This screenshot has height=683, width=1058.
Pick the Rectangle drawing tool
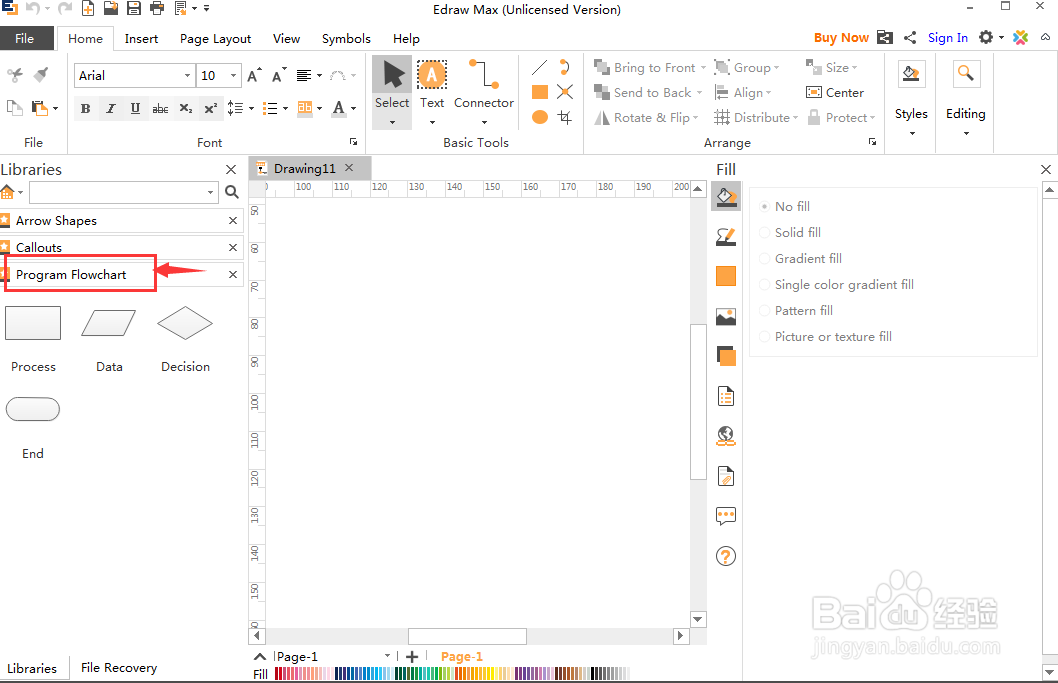pos(540,92)
